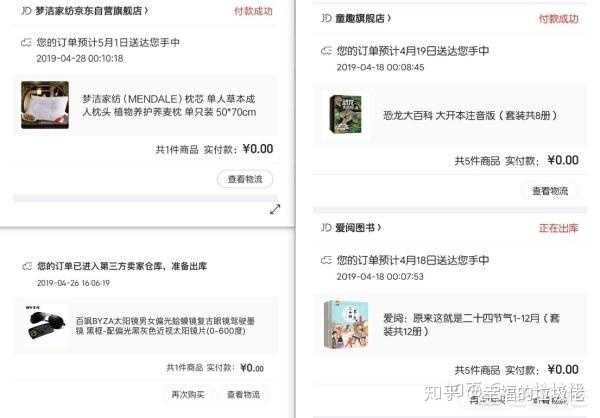Click the timestamp 2019-04-18 00:08:45

click(380, 67)
